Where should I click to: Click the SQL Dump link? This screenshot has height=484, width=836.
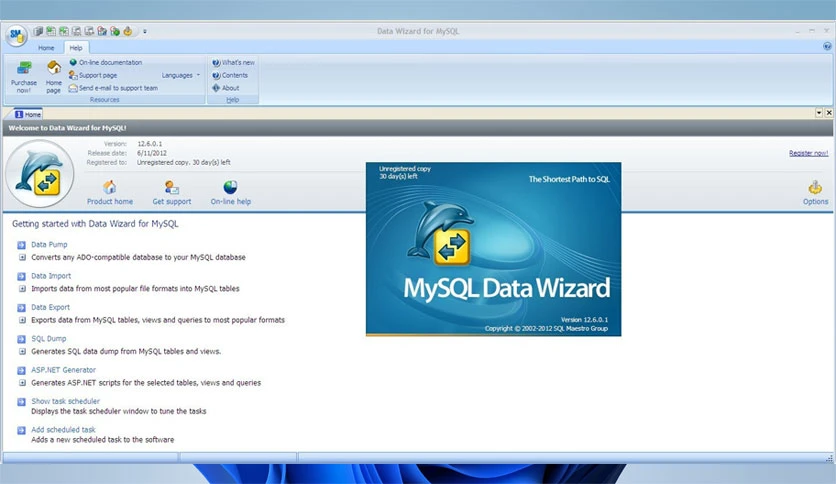point(49,339)
